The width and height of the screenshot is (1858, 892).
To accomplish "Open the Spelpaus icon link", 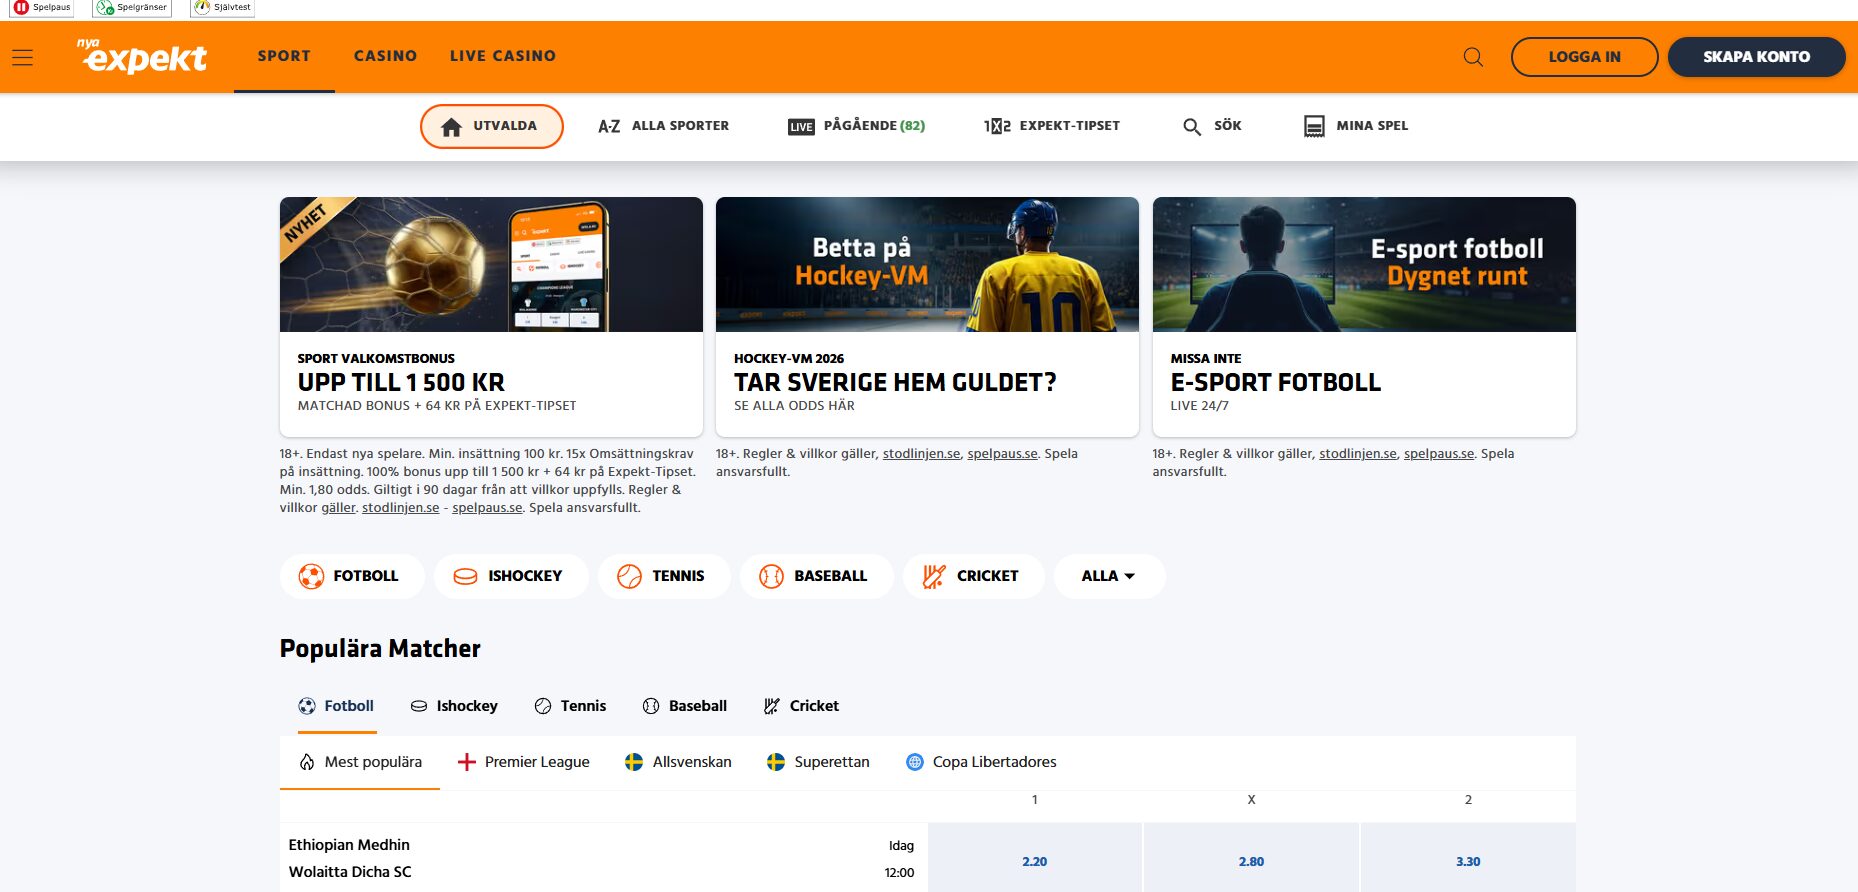I will click(42, 8).
